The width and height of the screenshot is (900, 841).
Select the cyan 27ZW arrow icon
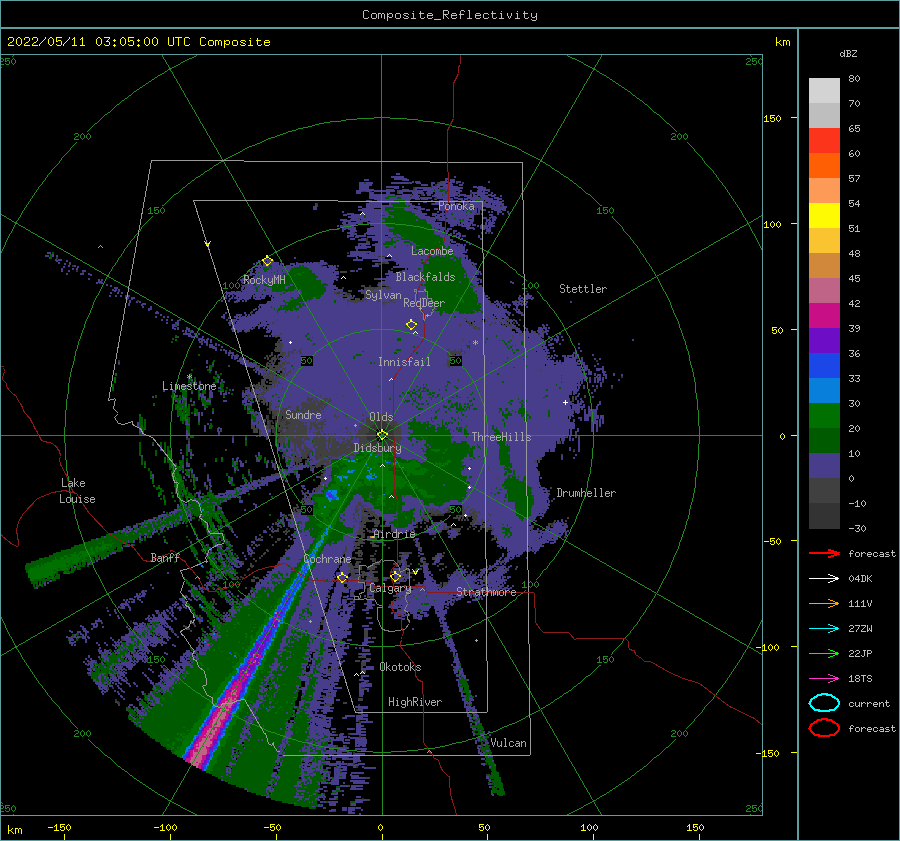click(x=824, y=629)
